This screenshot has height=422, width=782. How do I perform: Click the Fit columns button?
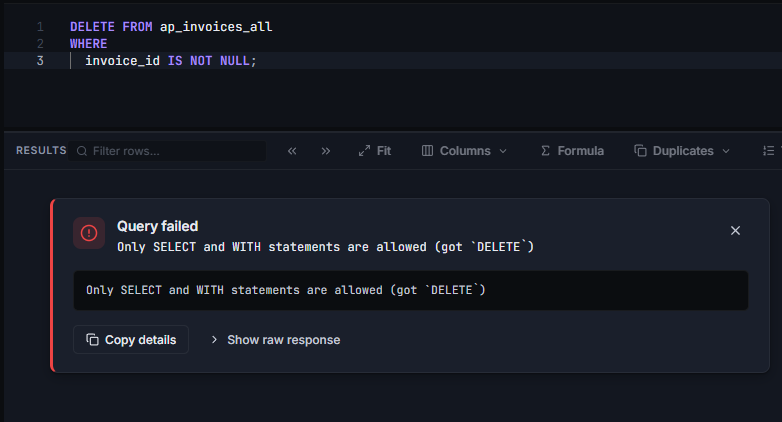[x=375, y=151]
